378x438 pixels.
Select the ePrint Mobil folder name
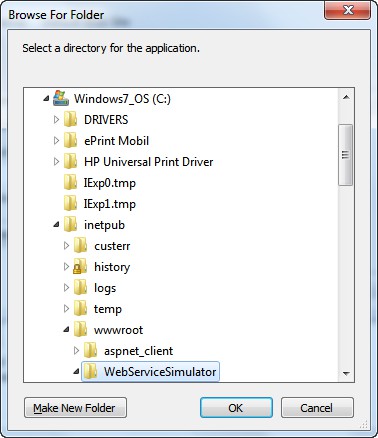[116, 141]
